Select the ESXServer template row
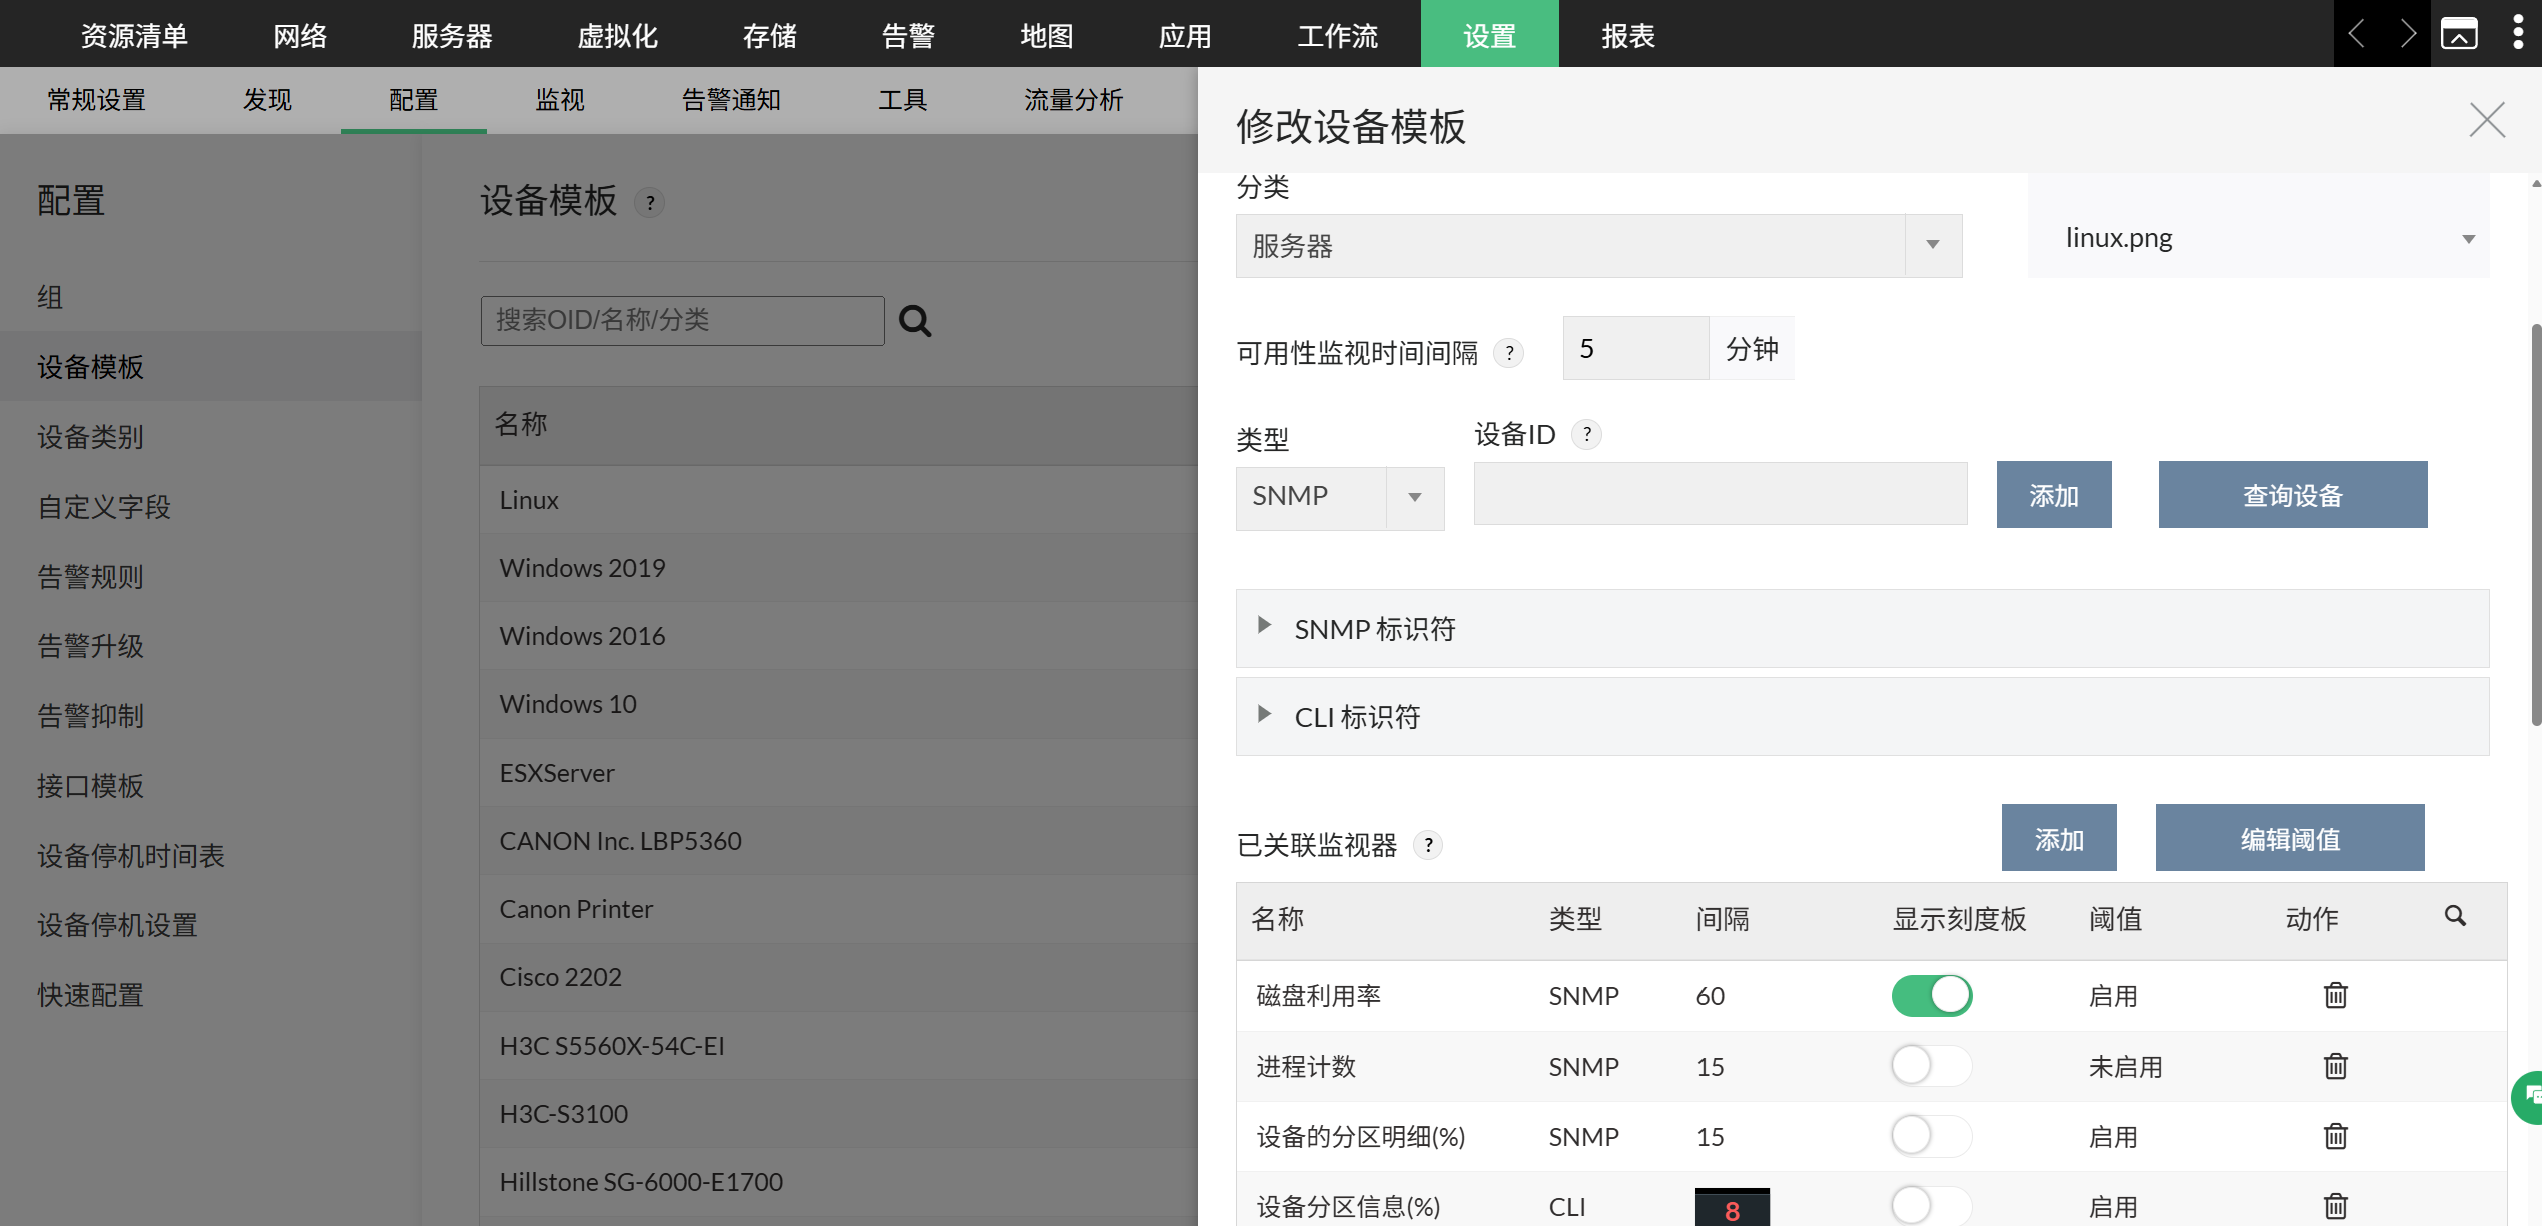Image resolution: width=2542 pixels, height=1226 pixels. point(838,773)
